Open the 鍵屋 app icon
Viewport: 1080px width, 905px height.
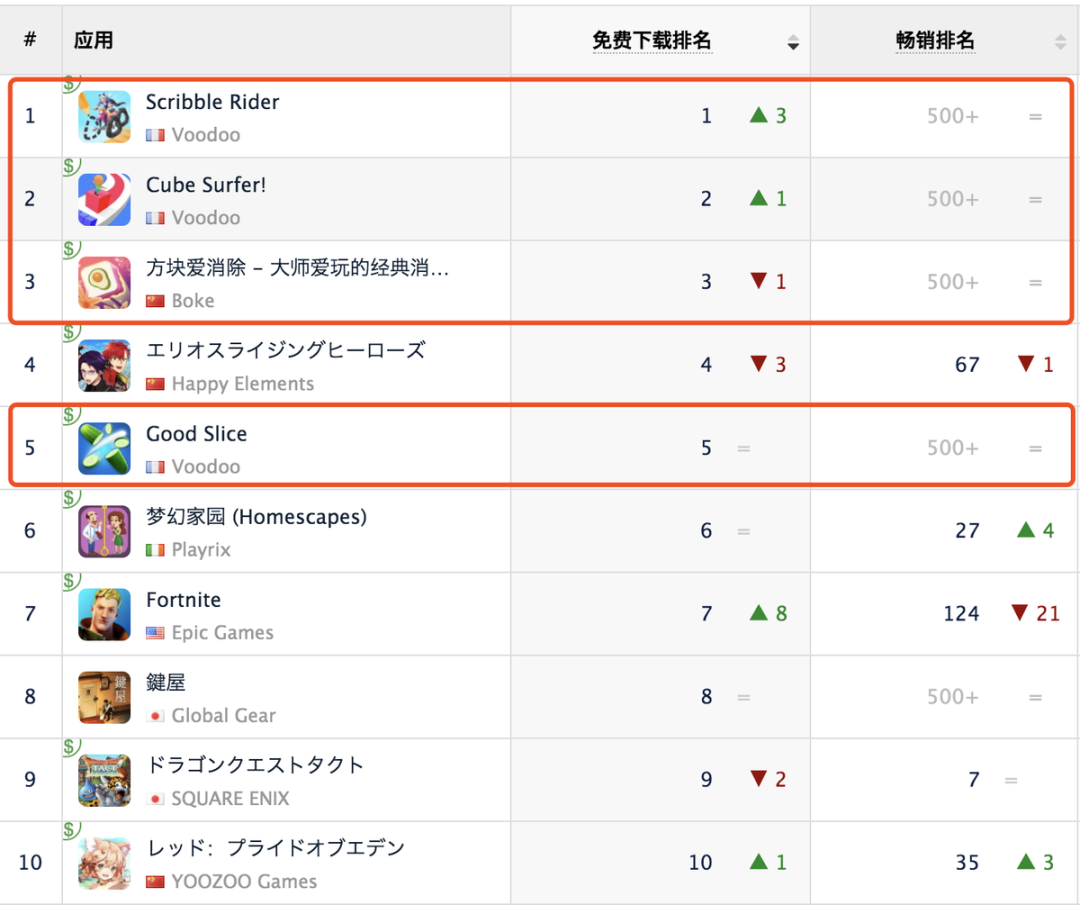(104, 697)
